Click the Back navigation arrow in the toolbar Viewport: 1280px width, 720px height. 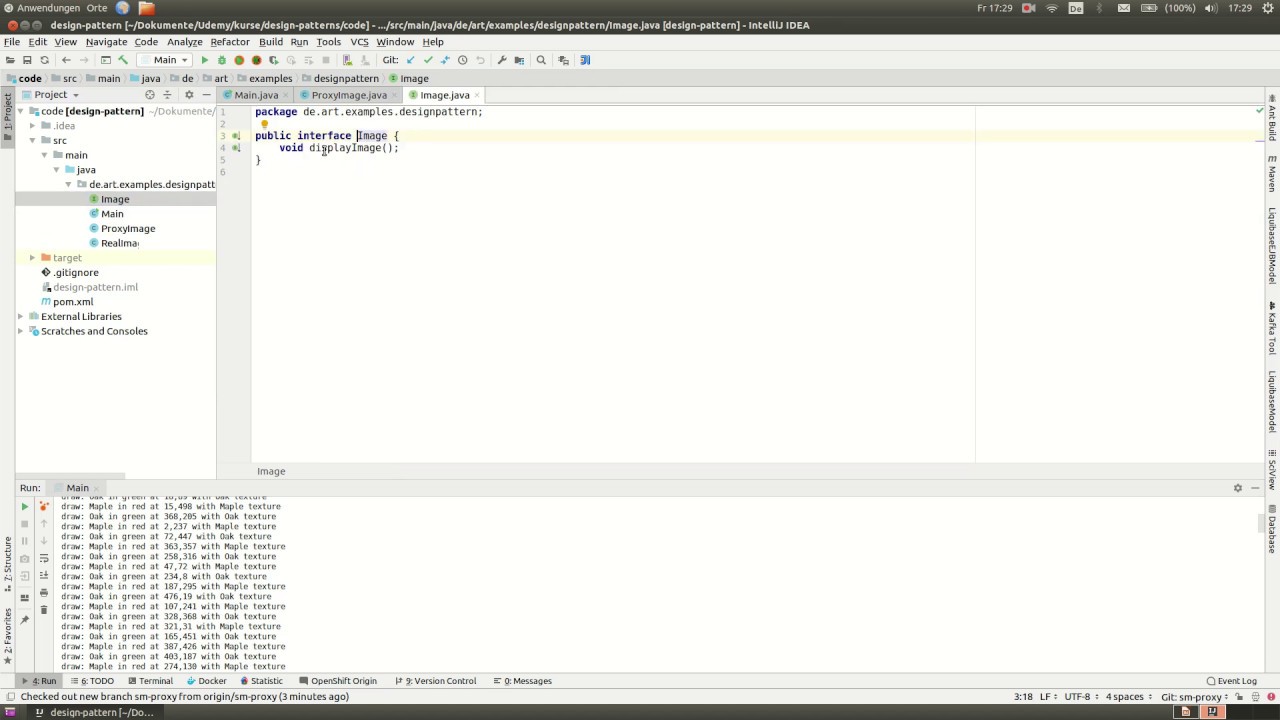66,60
